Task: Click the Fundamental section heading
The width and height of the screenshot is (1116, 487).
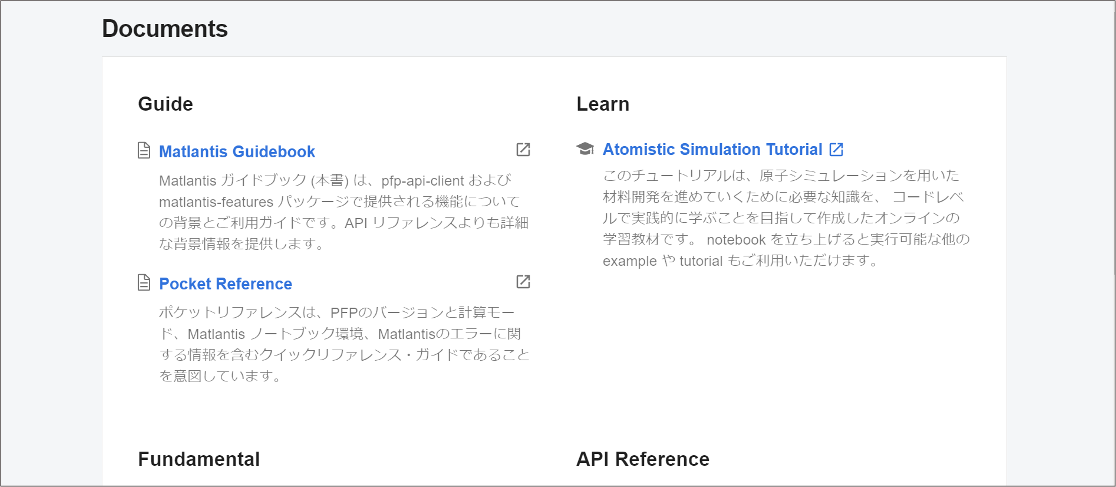Action: tap(199, 459)
